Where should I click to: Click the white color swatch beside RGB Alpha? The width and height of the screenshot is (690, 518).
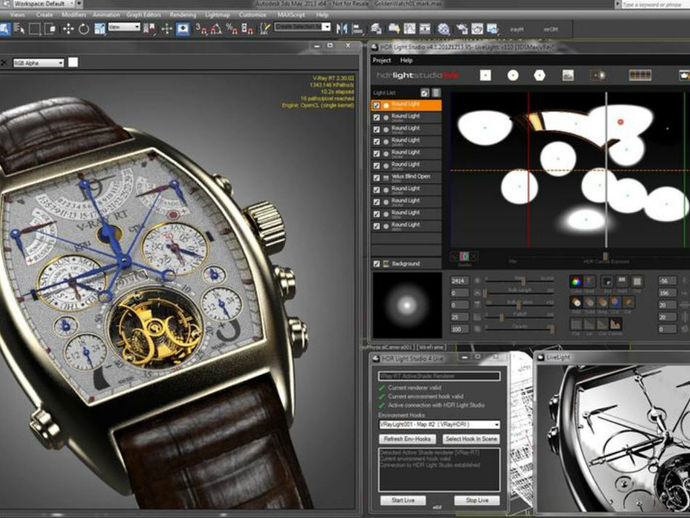(73, 62)
